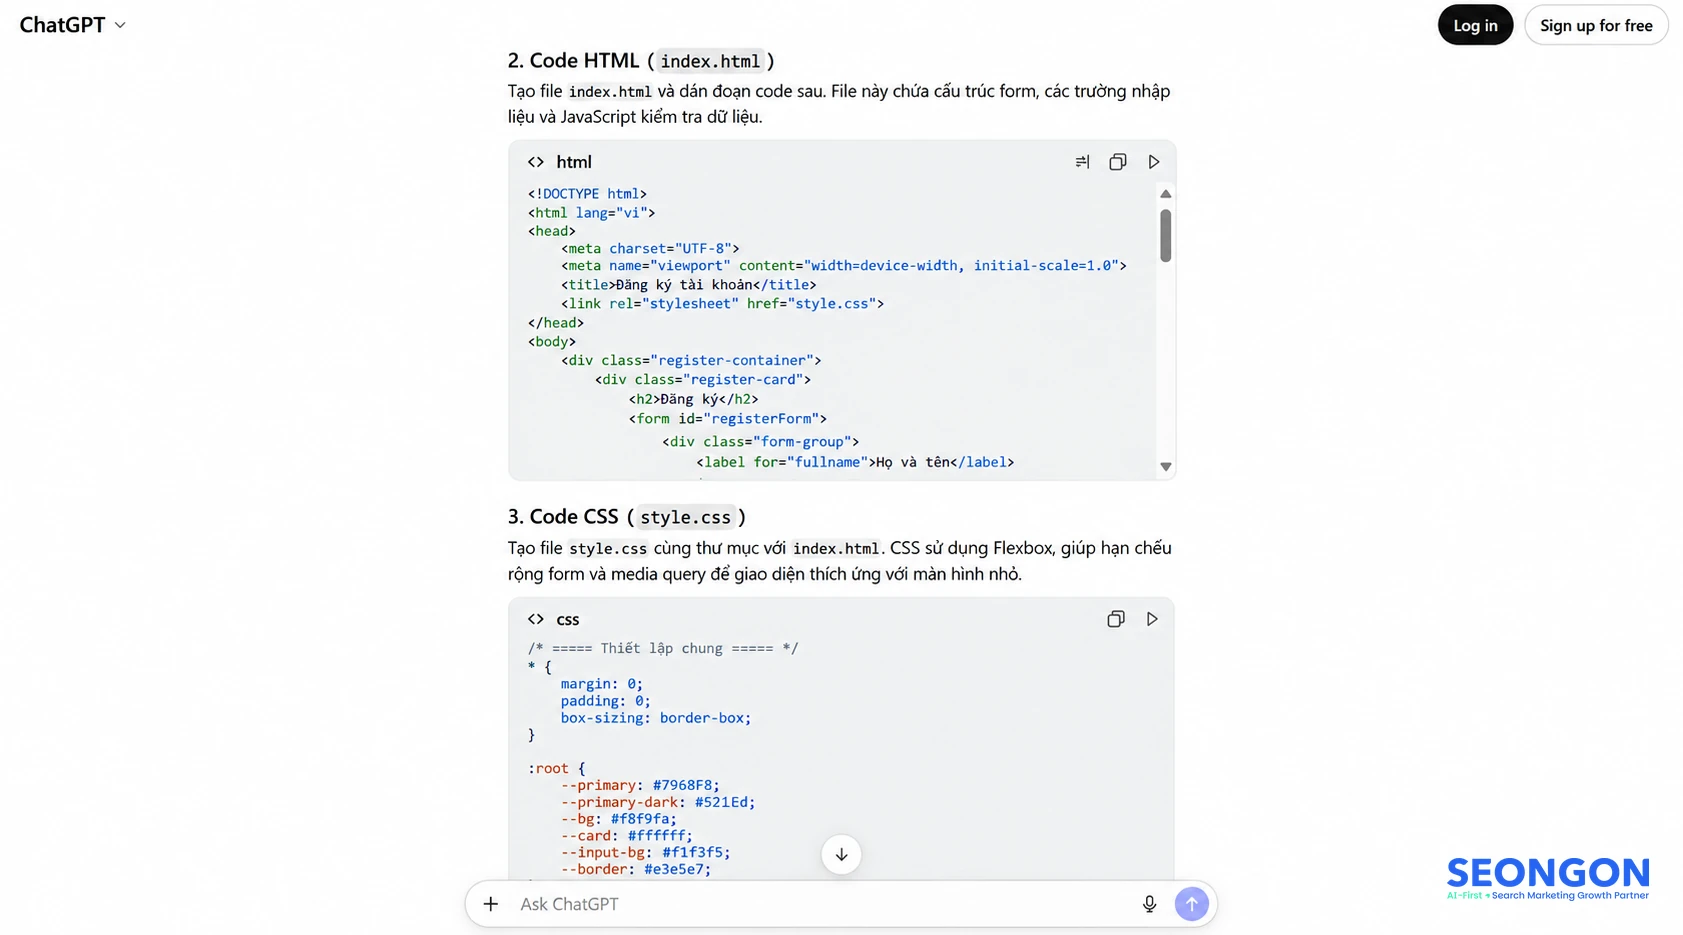The height and width of the screenshot is (935, 1683).
Task: Send message with the up-arrow button
Action: coord(1191,904)
